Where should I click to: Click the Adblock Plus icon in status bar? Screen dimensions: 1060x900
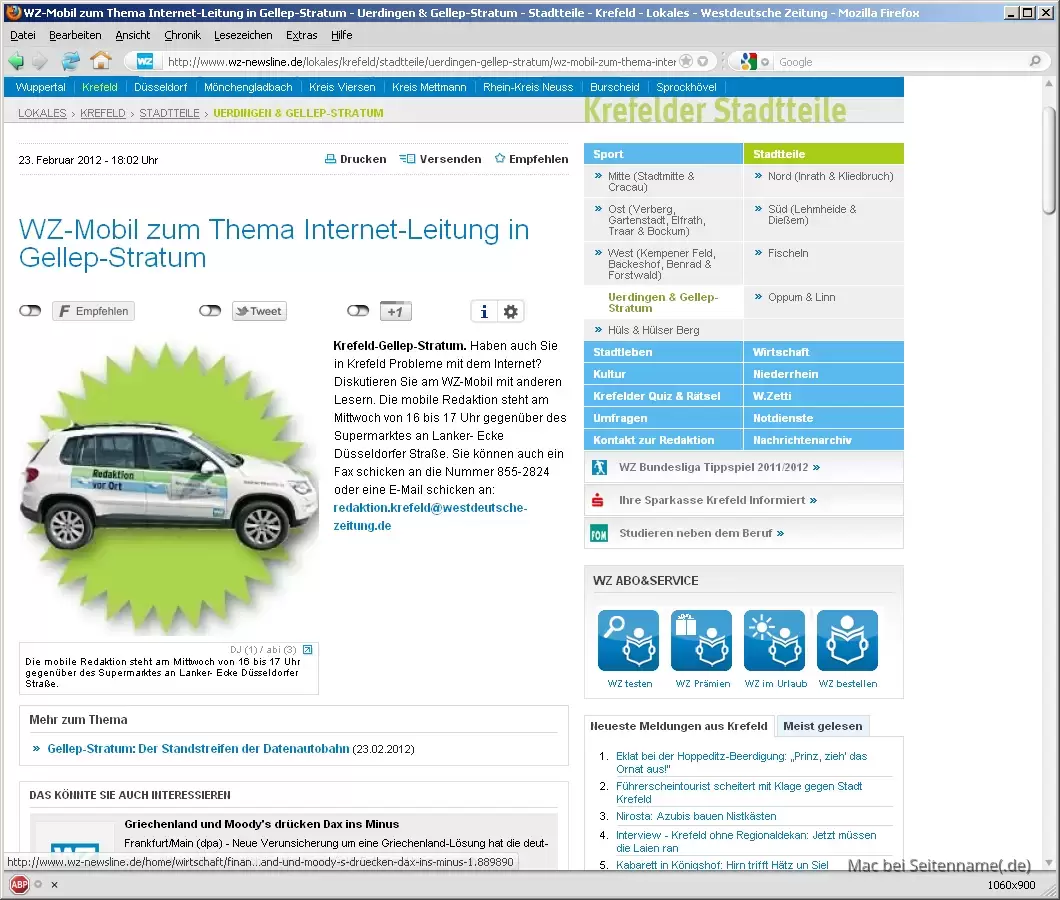tap(18, 885)
